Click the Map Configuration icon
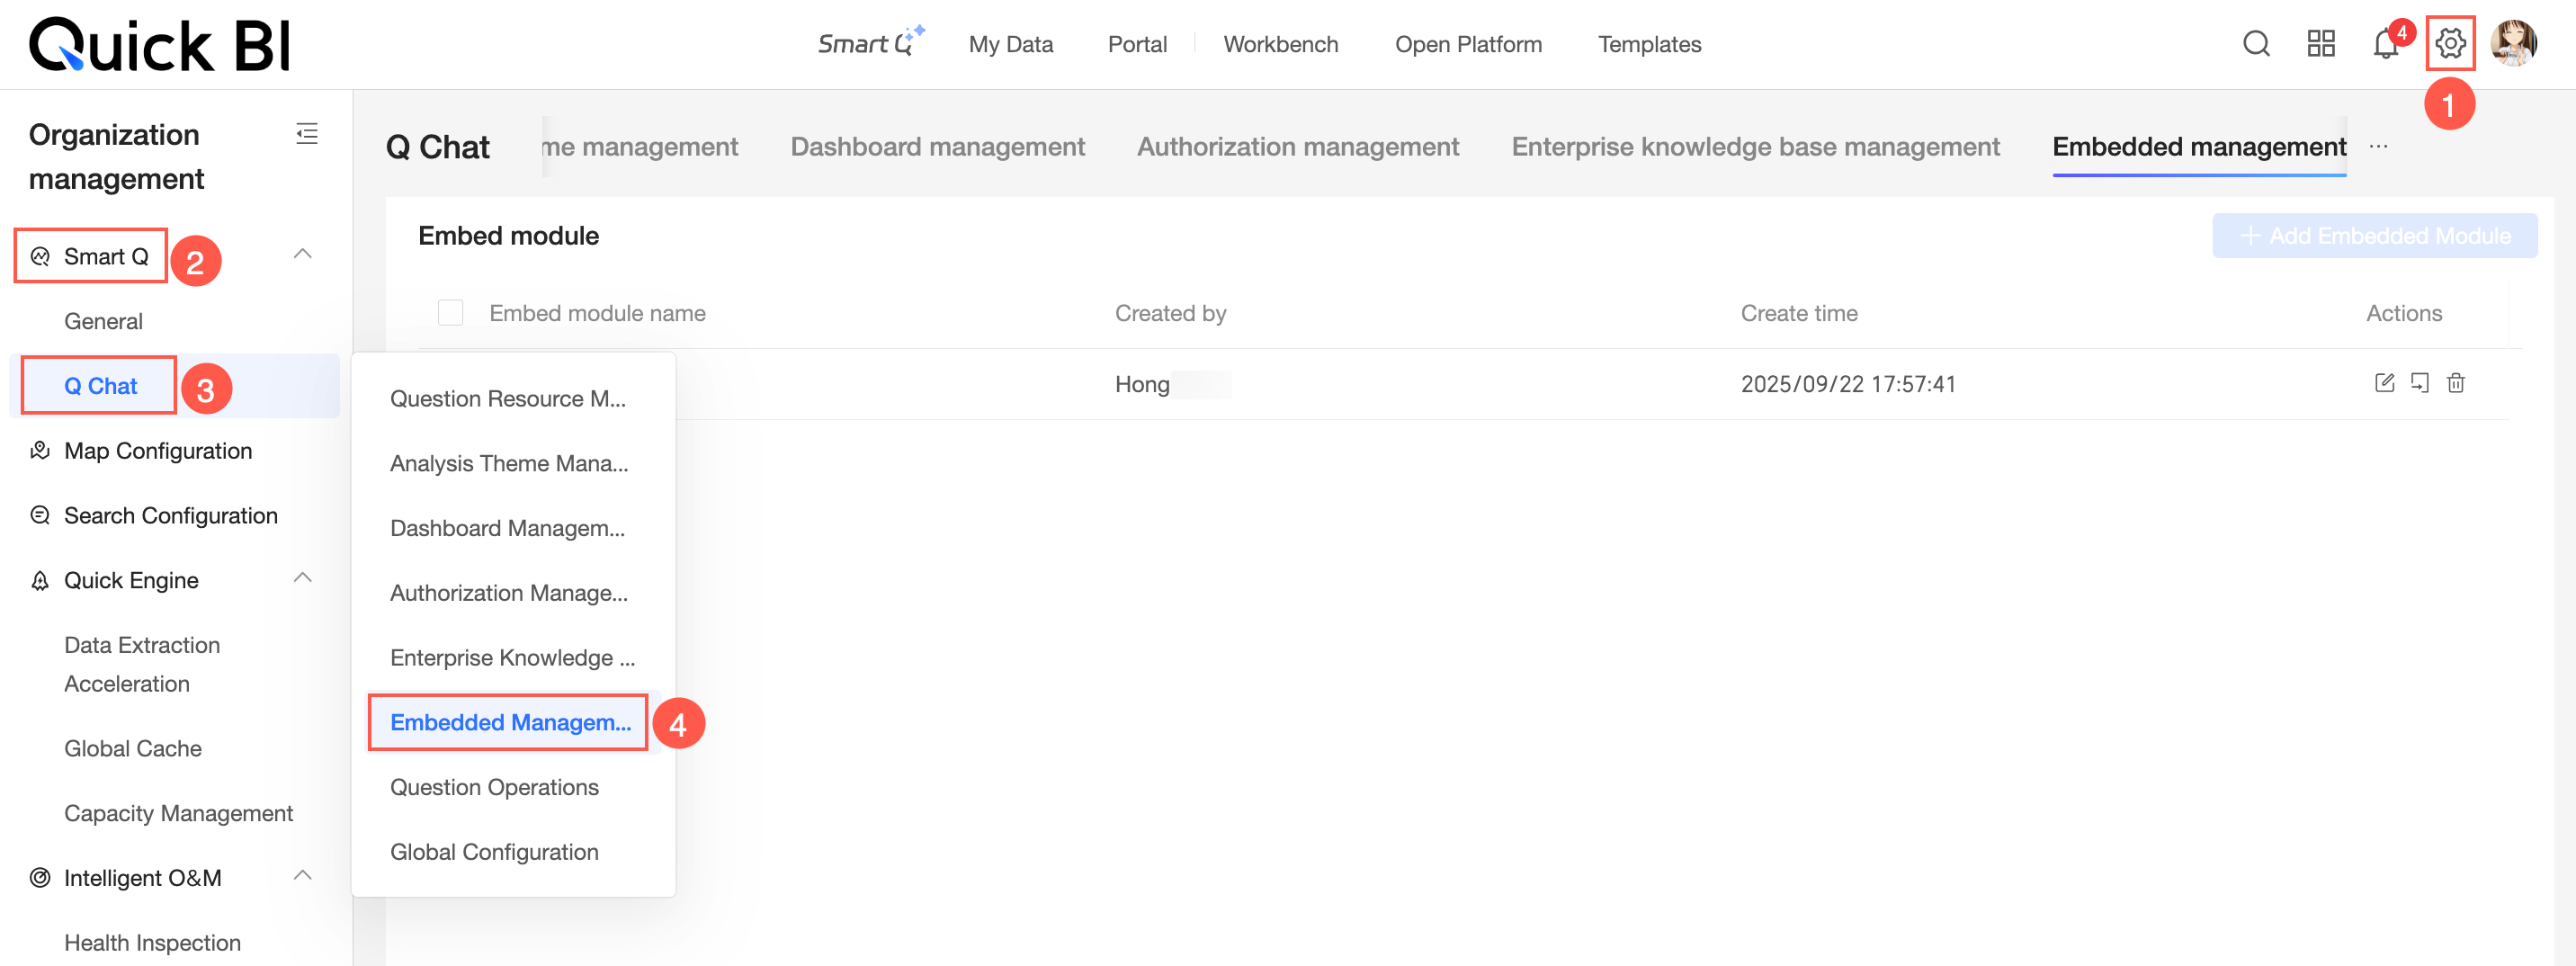2576x966 pixels. [40, 451]
